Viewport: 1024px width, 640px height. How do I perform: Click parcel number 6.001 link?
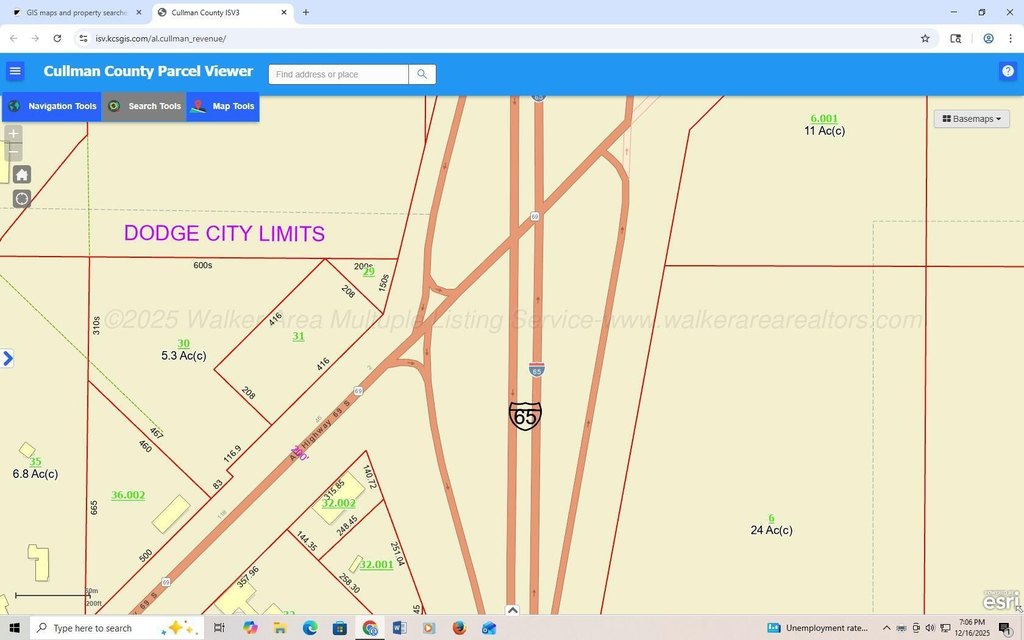tap(824, 118)
